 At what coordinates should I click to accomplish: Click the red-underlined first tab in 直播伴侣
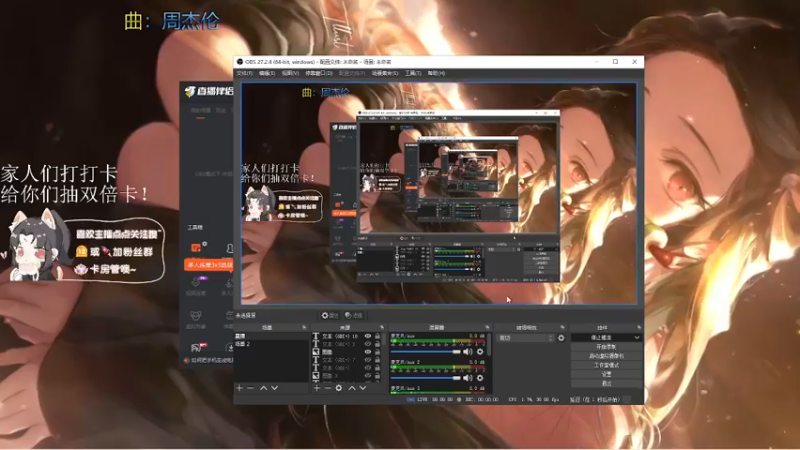tap(201, 111)
